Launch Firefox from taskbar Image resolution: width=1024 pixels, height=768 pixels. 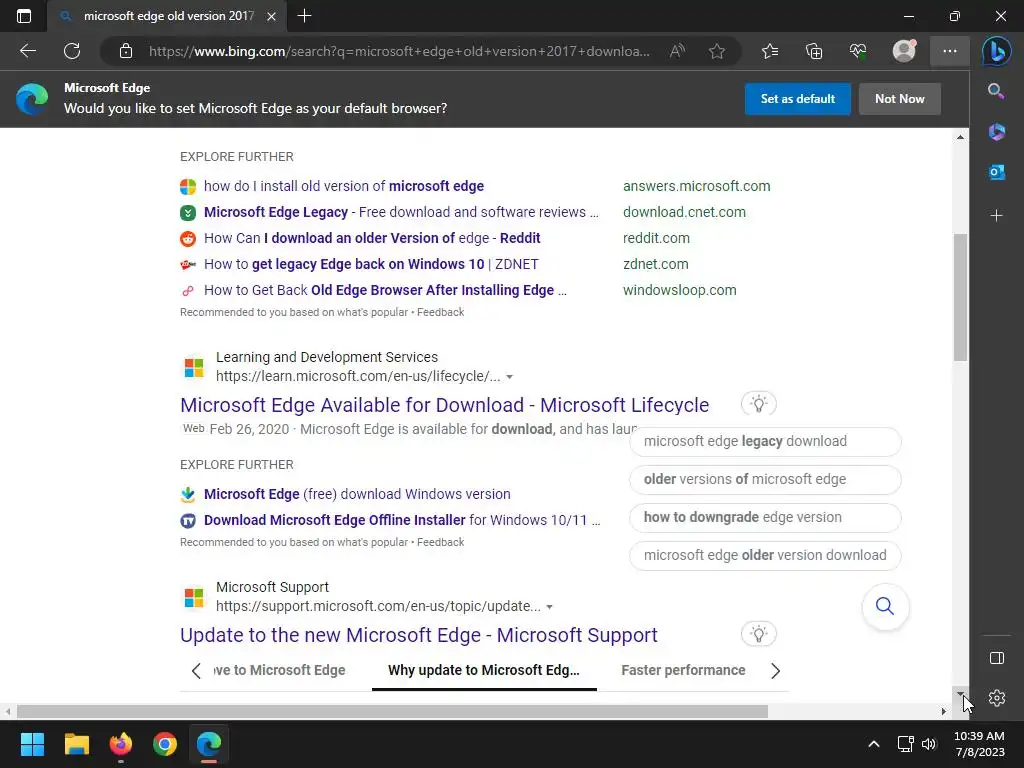121,744
